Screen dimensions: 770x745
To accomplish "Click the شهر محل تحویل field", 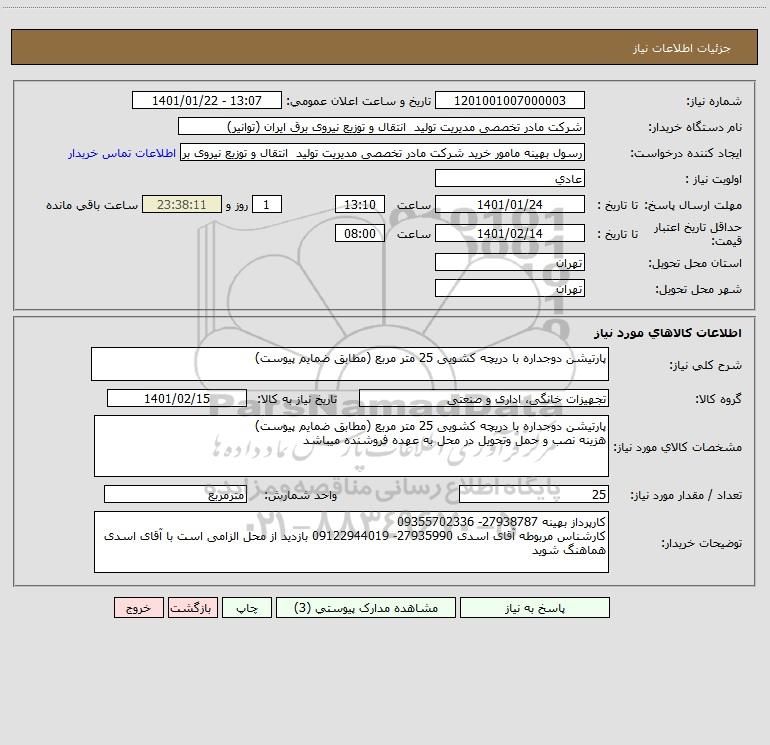I will pyautogui.click(x=510, y=288).
